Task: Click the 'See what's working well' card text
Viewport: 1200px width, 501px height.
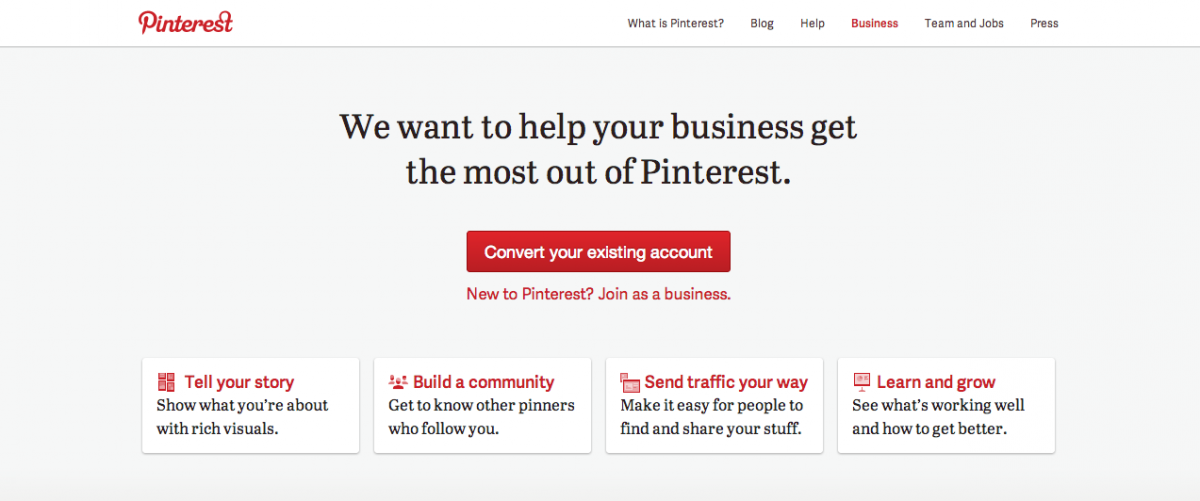Action: coord(938,406)
